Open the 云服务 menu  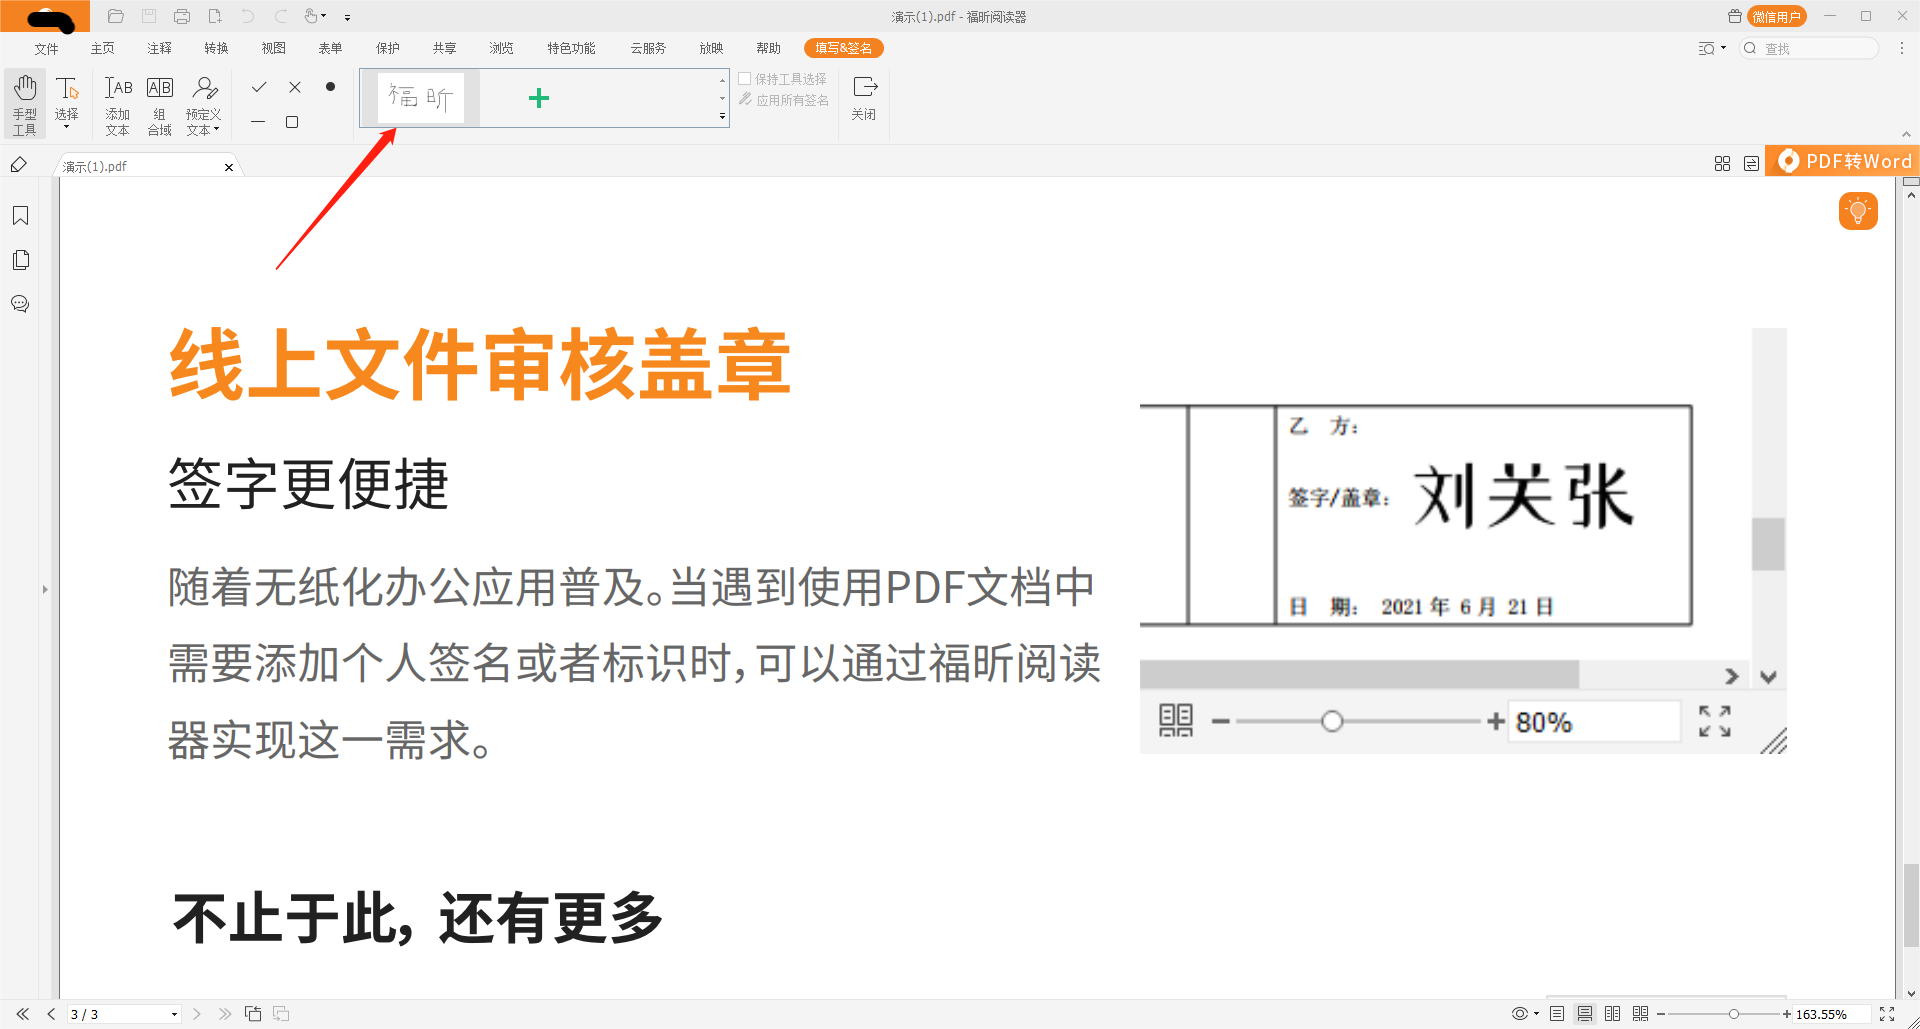tap(648, 47)
